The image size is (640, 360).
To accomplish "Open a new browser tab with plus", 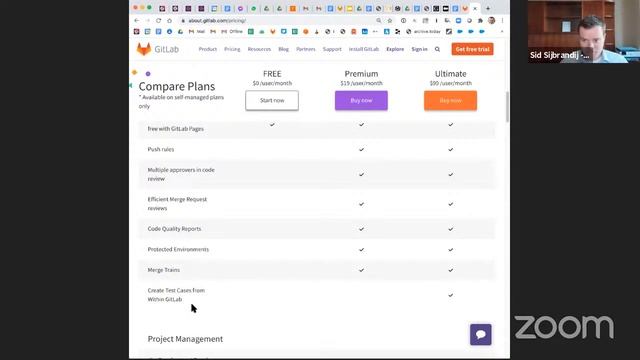I will (x=488, y=8).
